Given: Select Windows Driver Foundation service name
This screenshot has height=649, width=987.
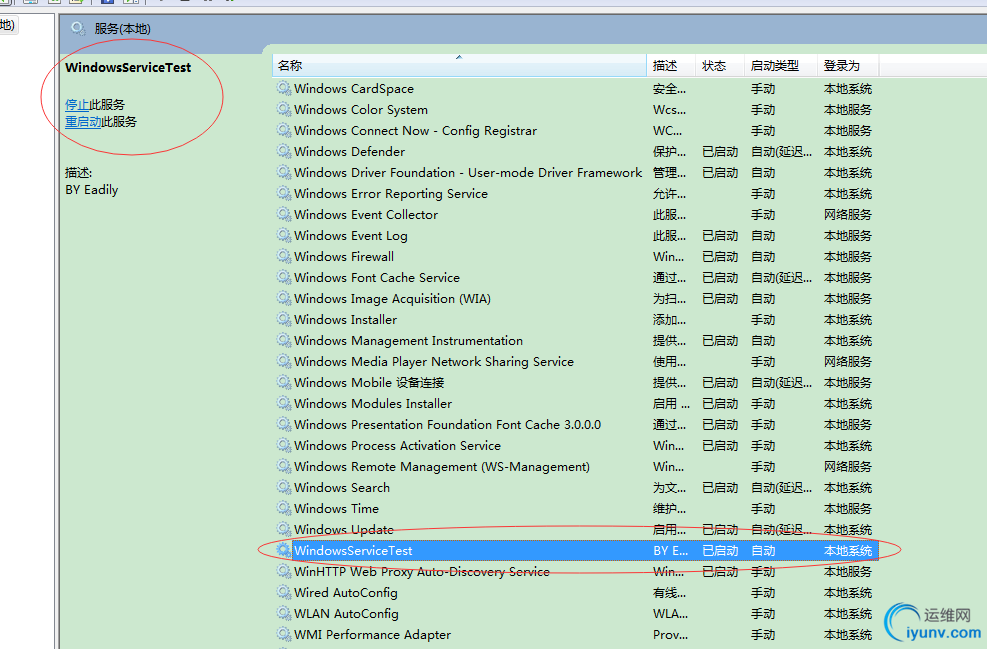Looking at the screenshot, I should (468, 172).
